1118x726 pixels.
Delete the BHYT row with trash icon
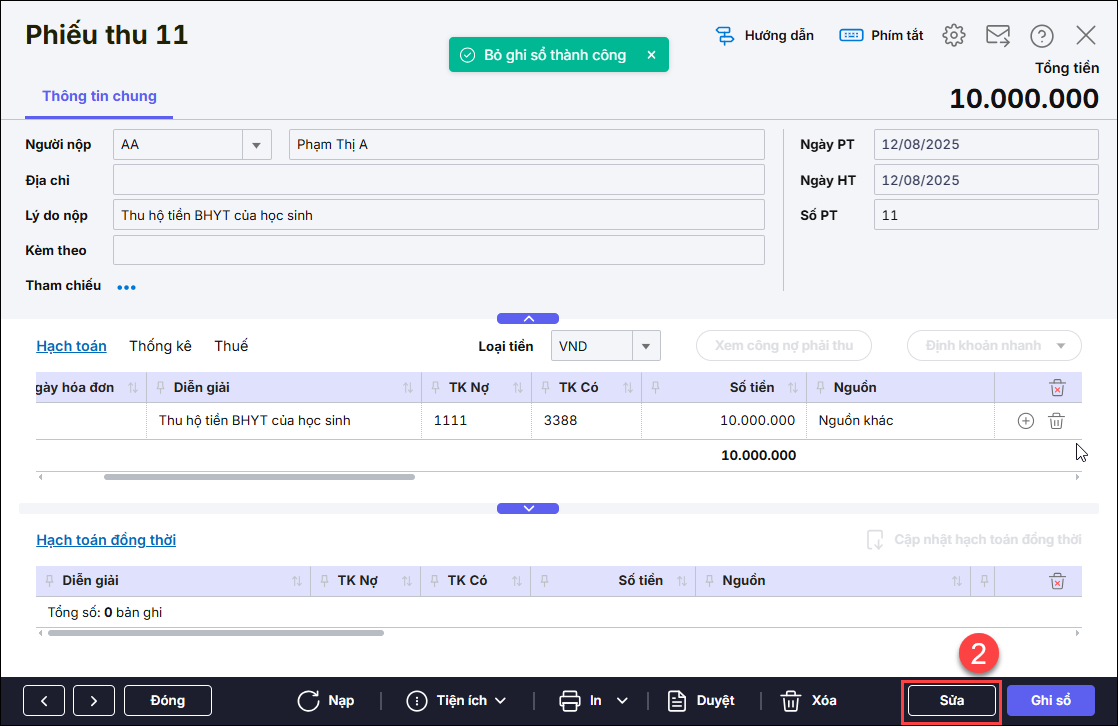coord(1056,421)
